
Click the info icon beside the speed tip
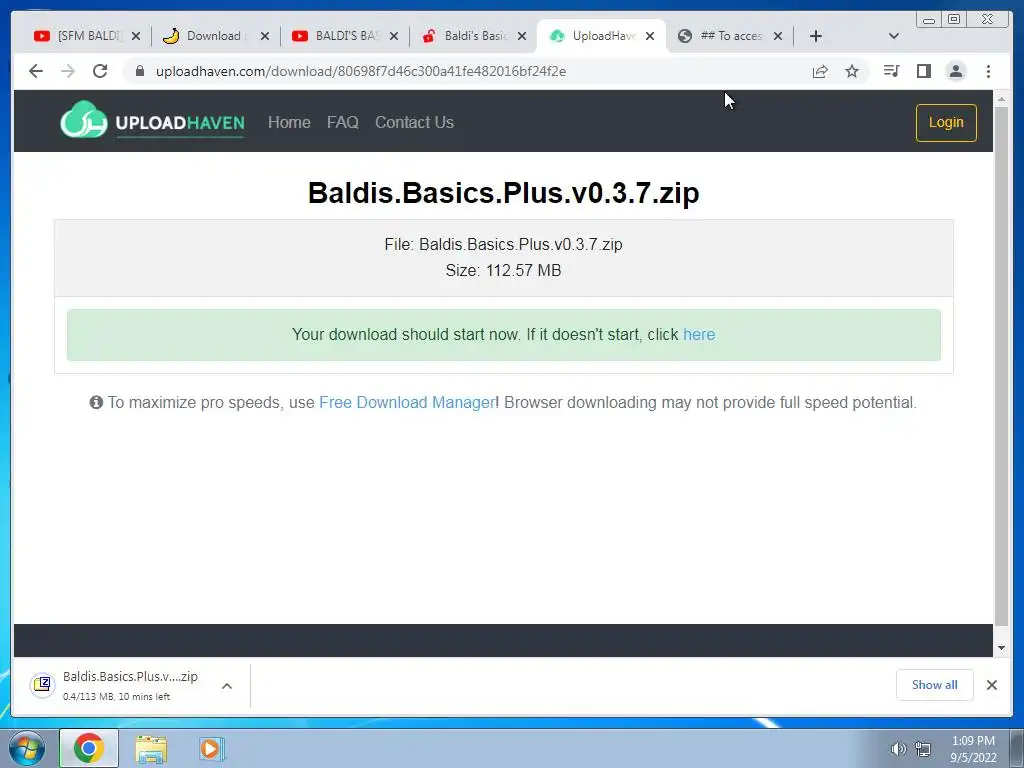[x=96, y=402]
